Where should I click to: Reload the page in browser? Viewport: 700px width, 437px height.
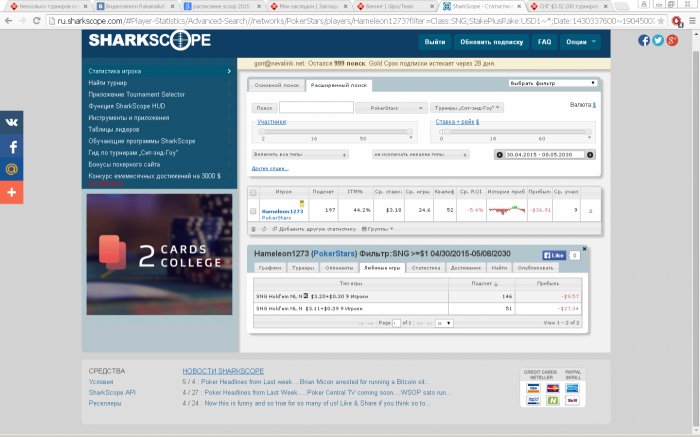coord(36,21)
